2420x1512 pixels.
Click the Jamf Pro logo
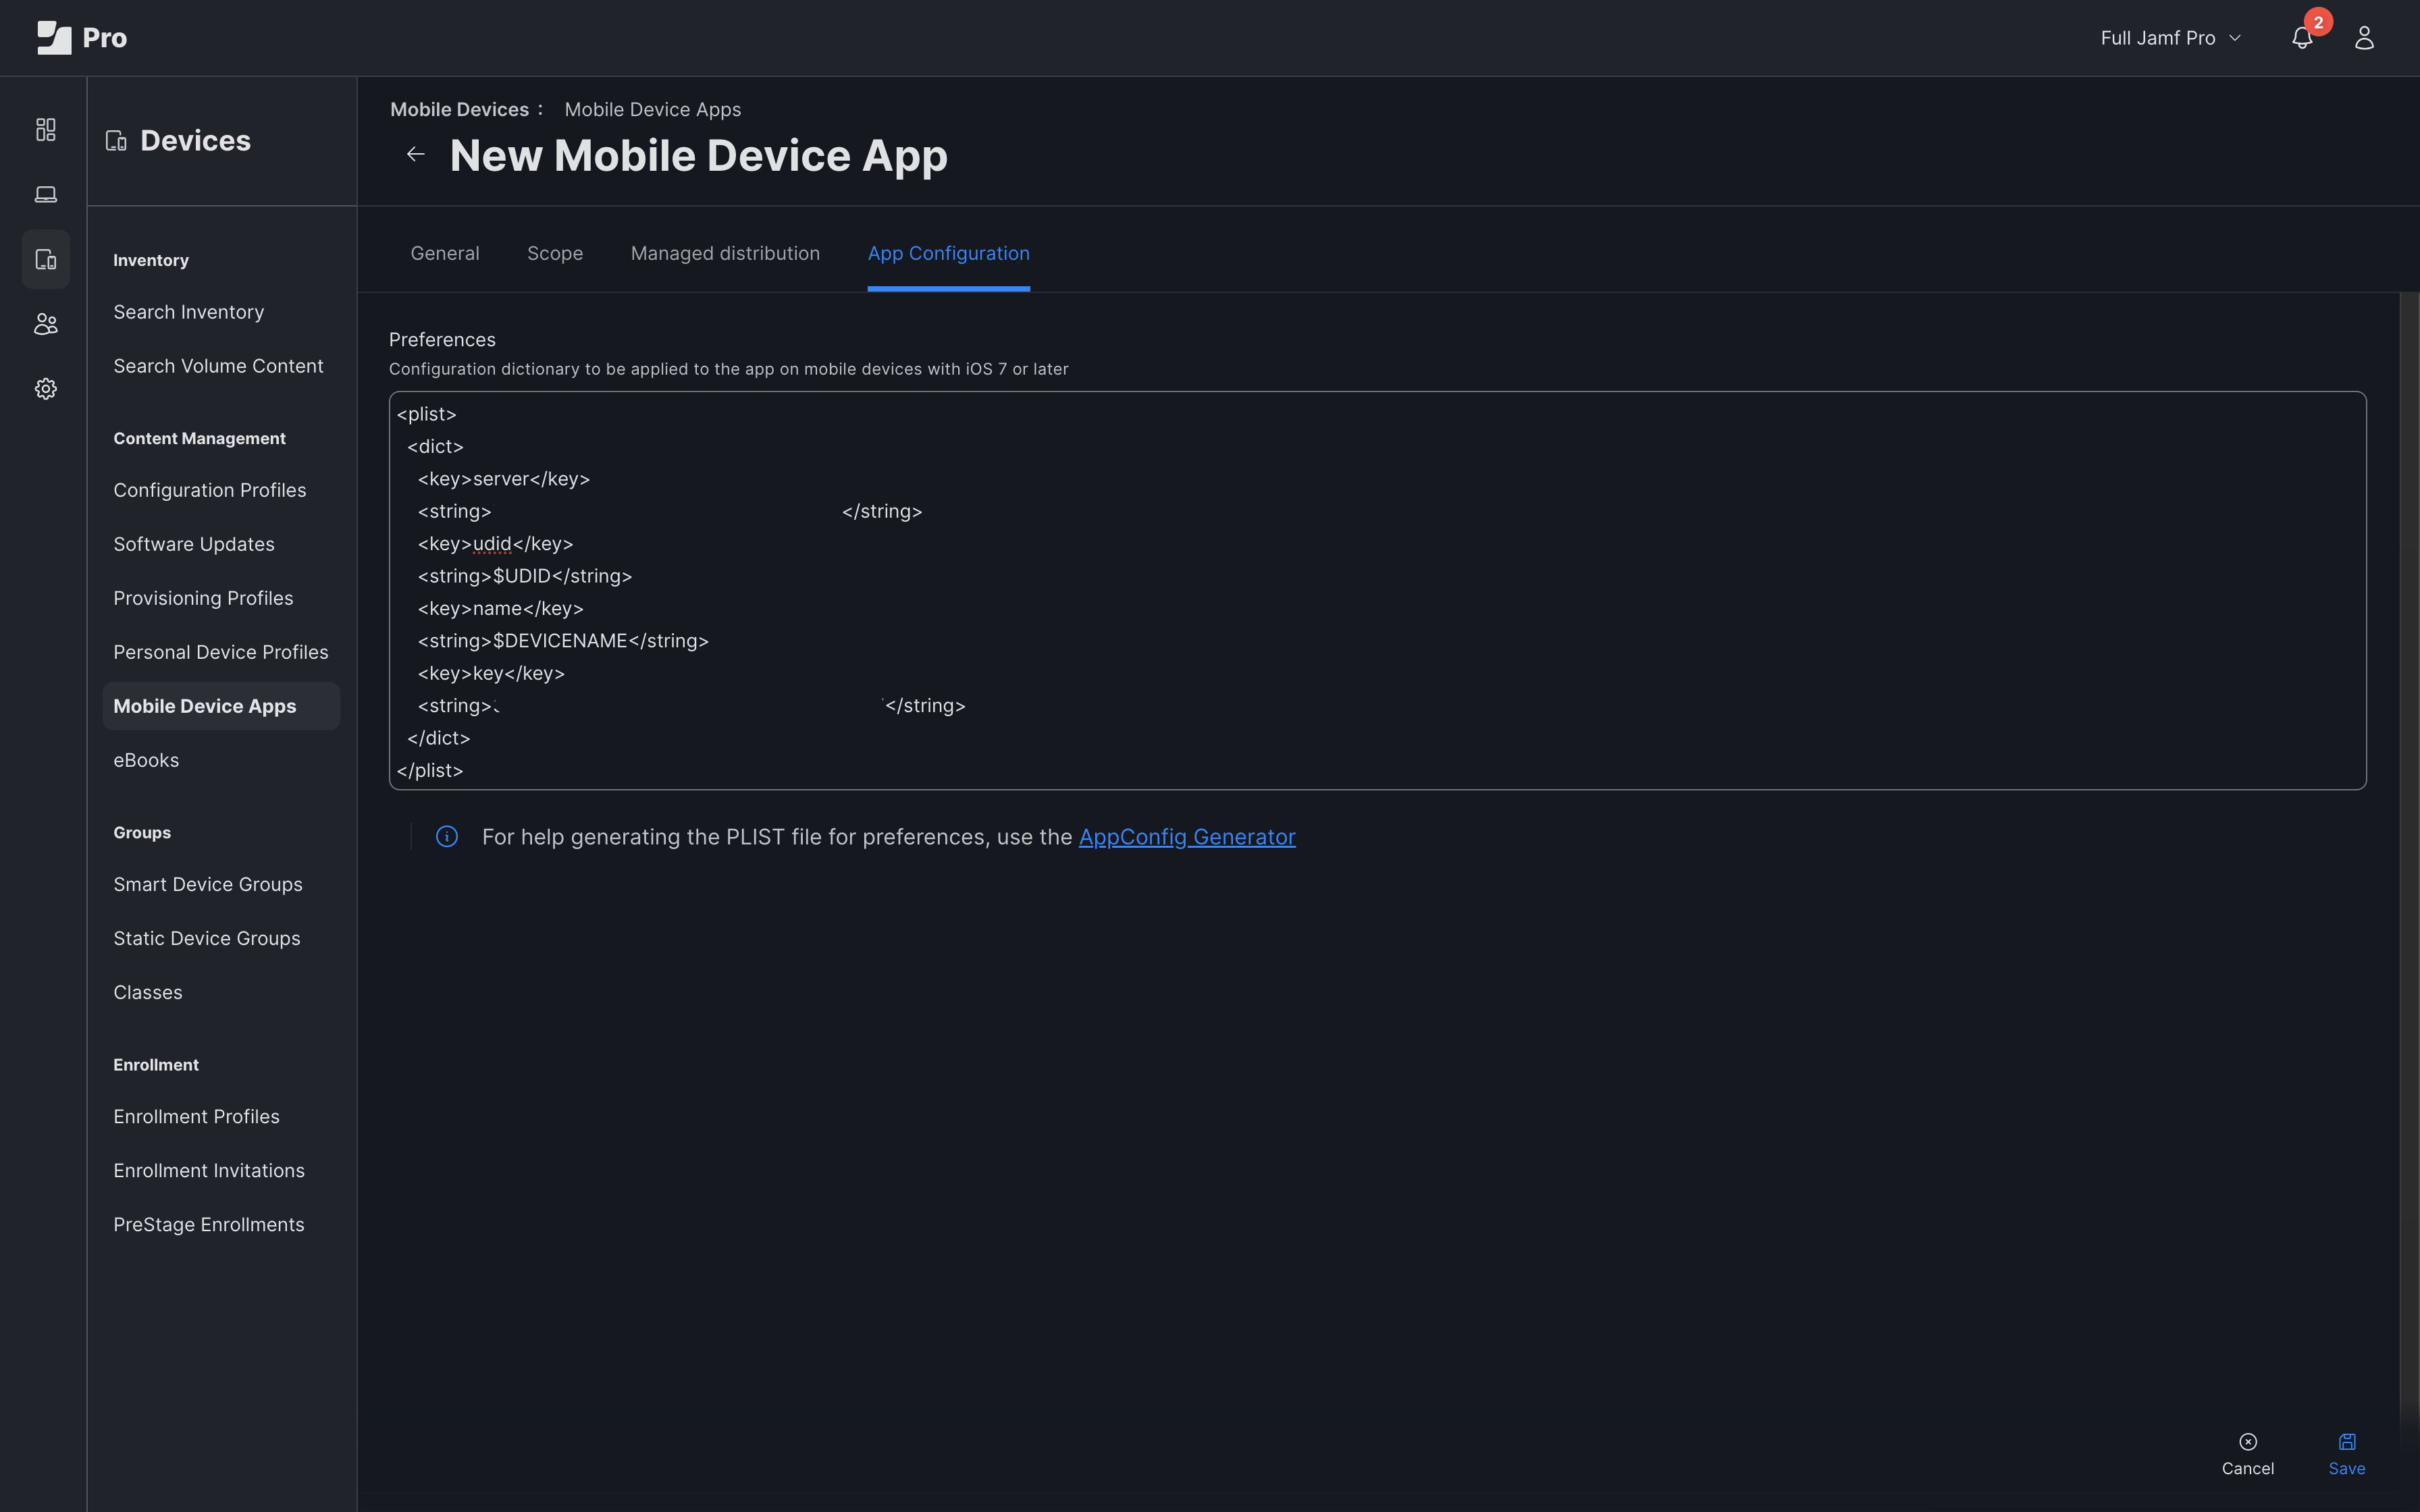click(x=82, y=38)
